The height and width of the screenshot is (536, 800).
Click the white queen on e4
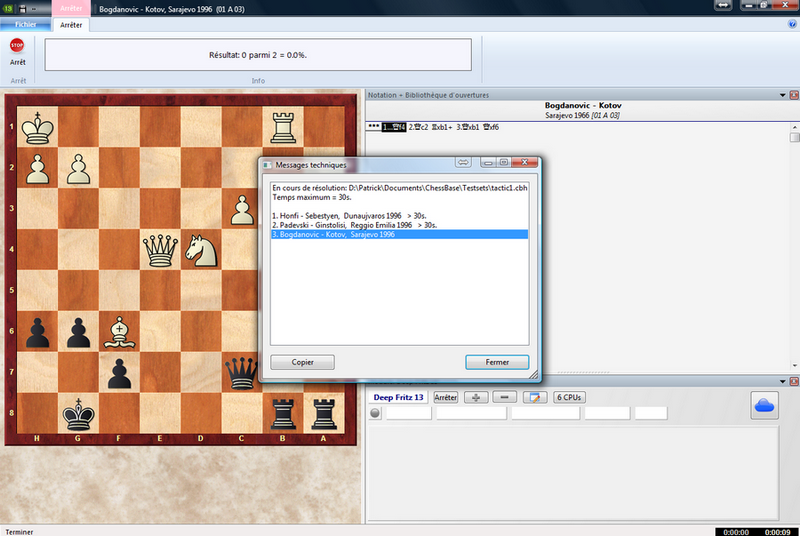point(160,250)
